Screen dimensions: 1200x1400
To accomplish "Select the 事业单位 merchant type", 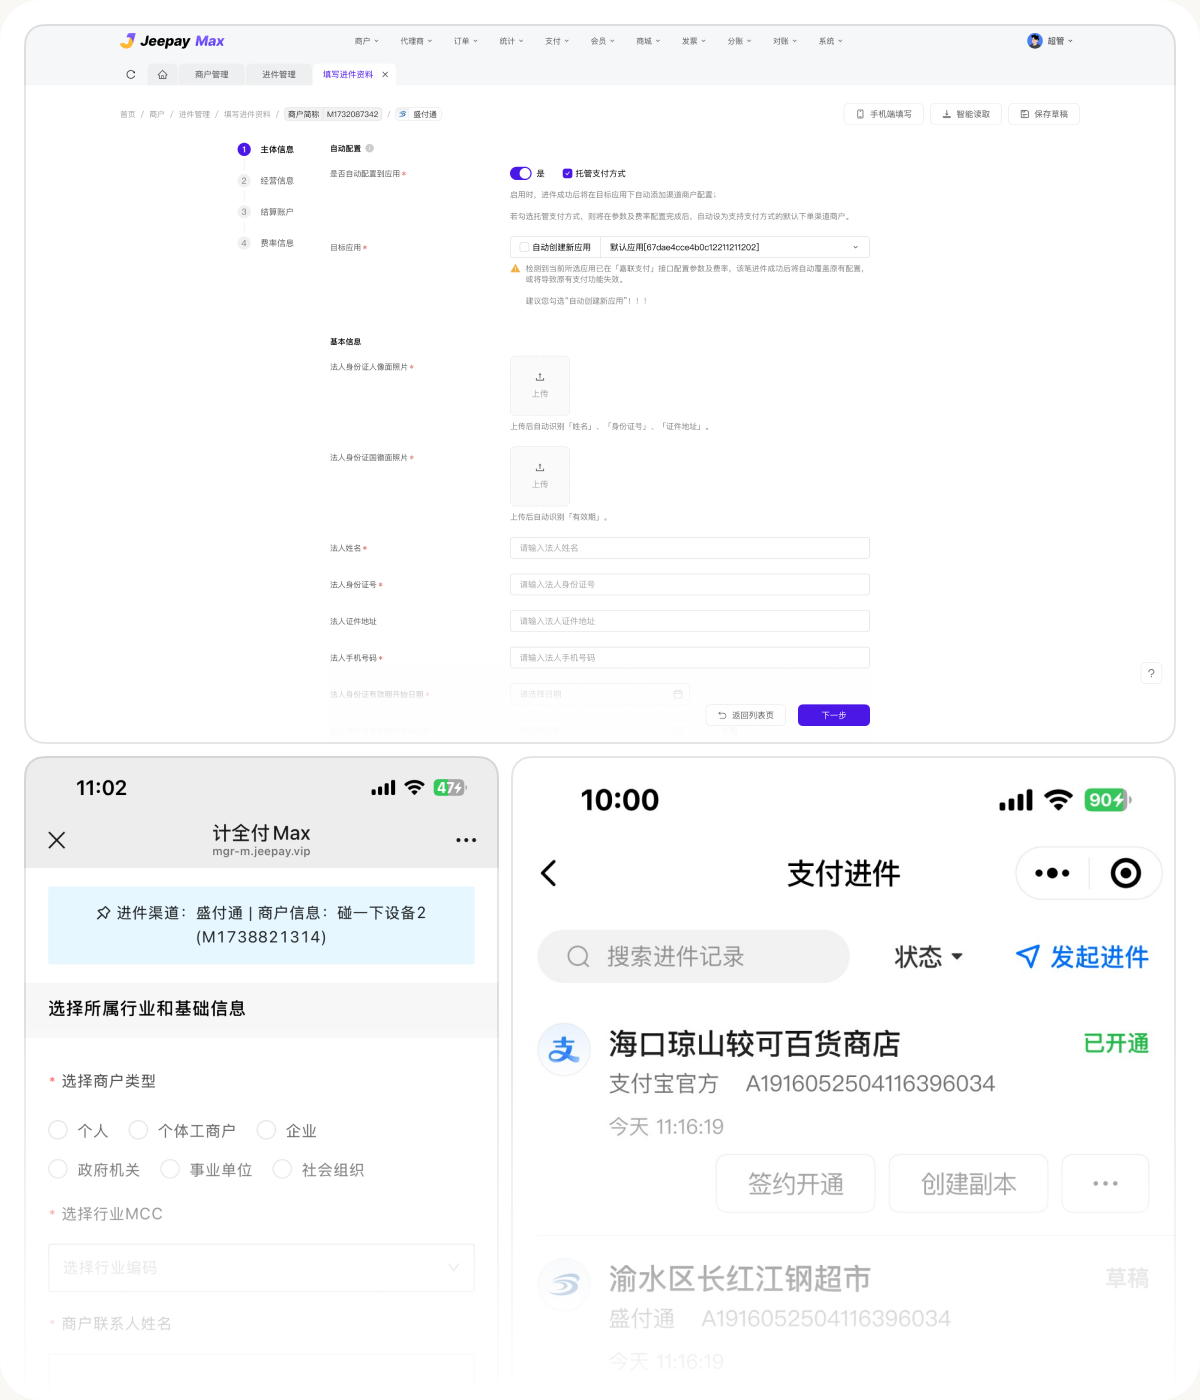I will pos(170,1169).
